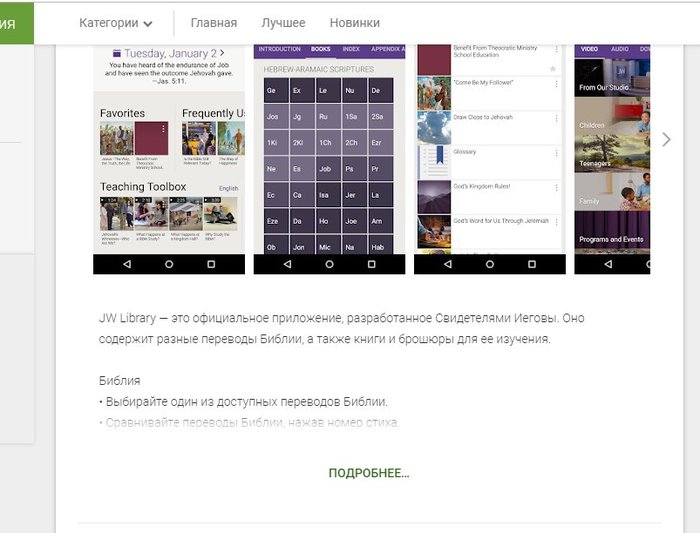Click the recents square in Bible books screenshot
The height and width of the screenshot is (533, 700).
click(371, 264)
